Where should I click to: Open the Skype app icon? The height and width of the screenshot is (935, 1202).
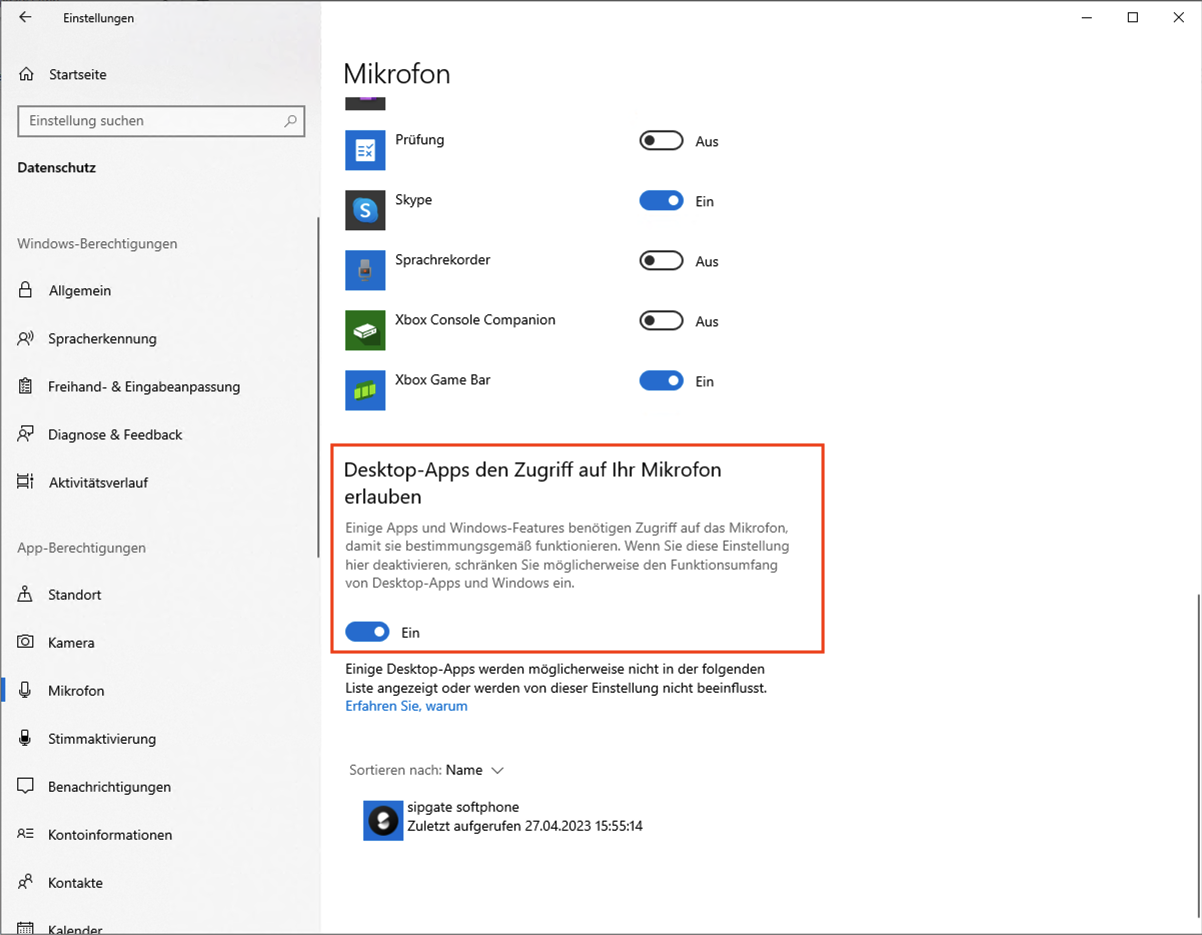365,210
